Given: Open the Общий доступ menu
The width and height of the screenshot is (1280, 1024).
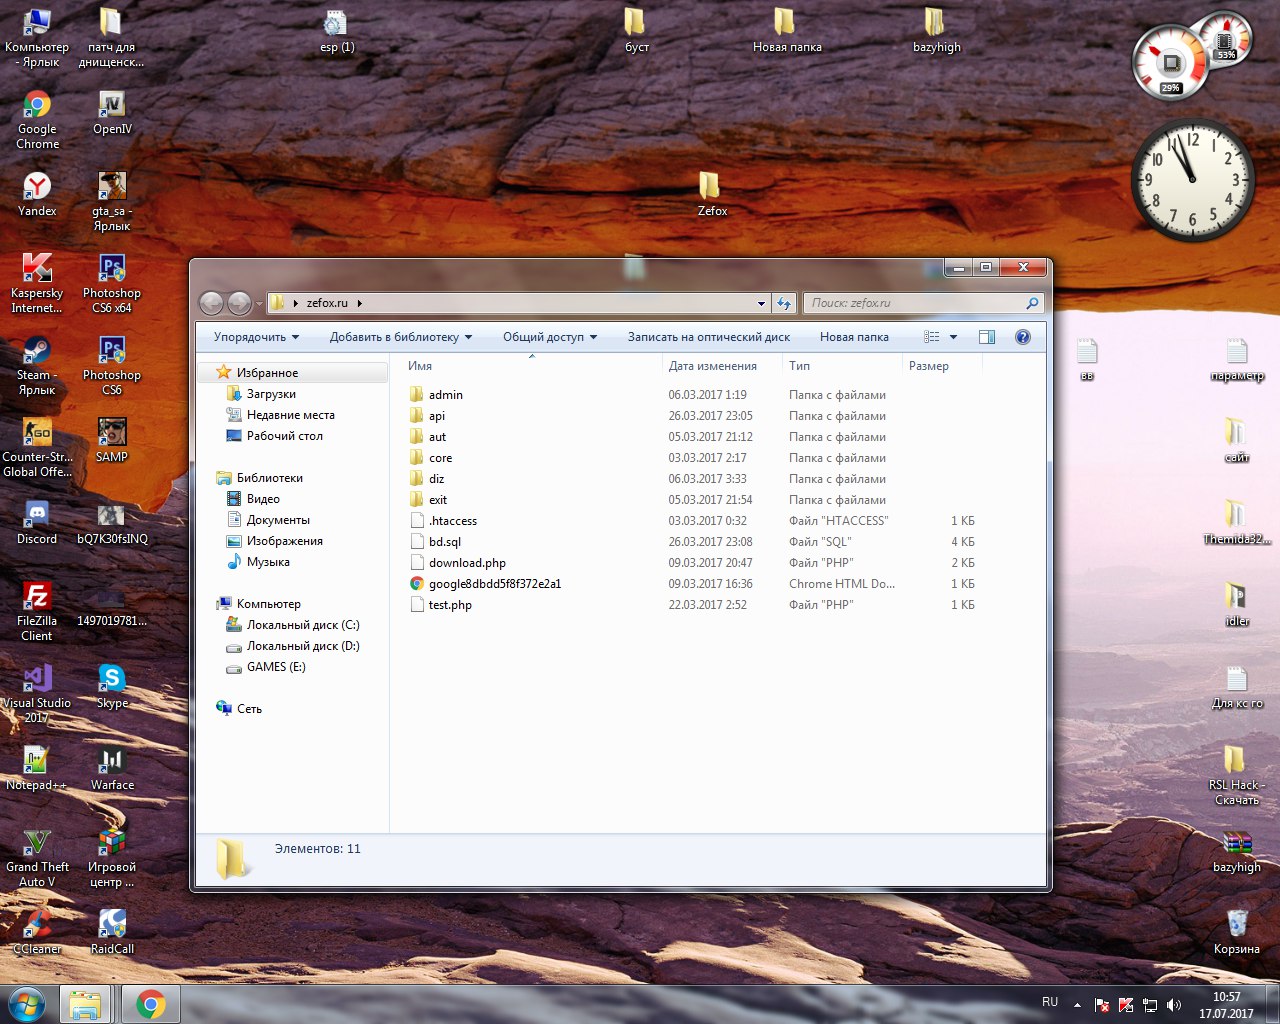Looking at the screenshot, I should [549, 337].
